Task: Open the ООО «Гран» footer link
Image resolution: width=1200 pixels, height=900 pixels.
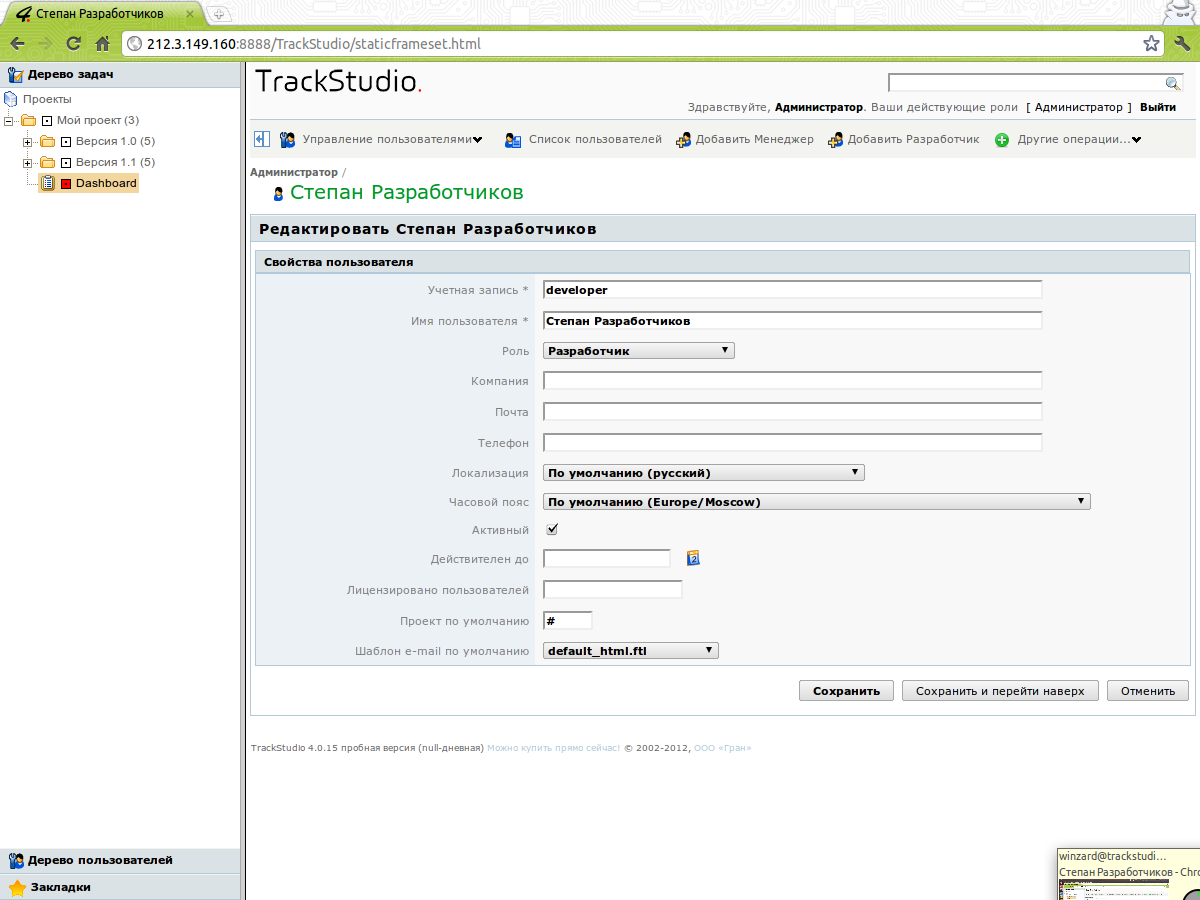Action: tap(722, 748)
